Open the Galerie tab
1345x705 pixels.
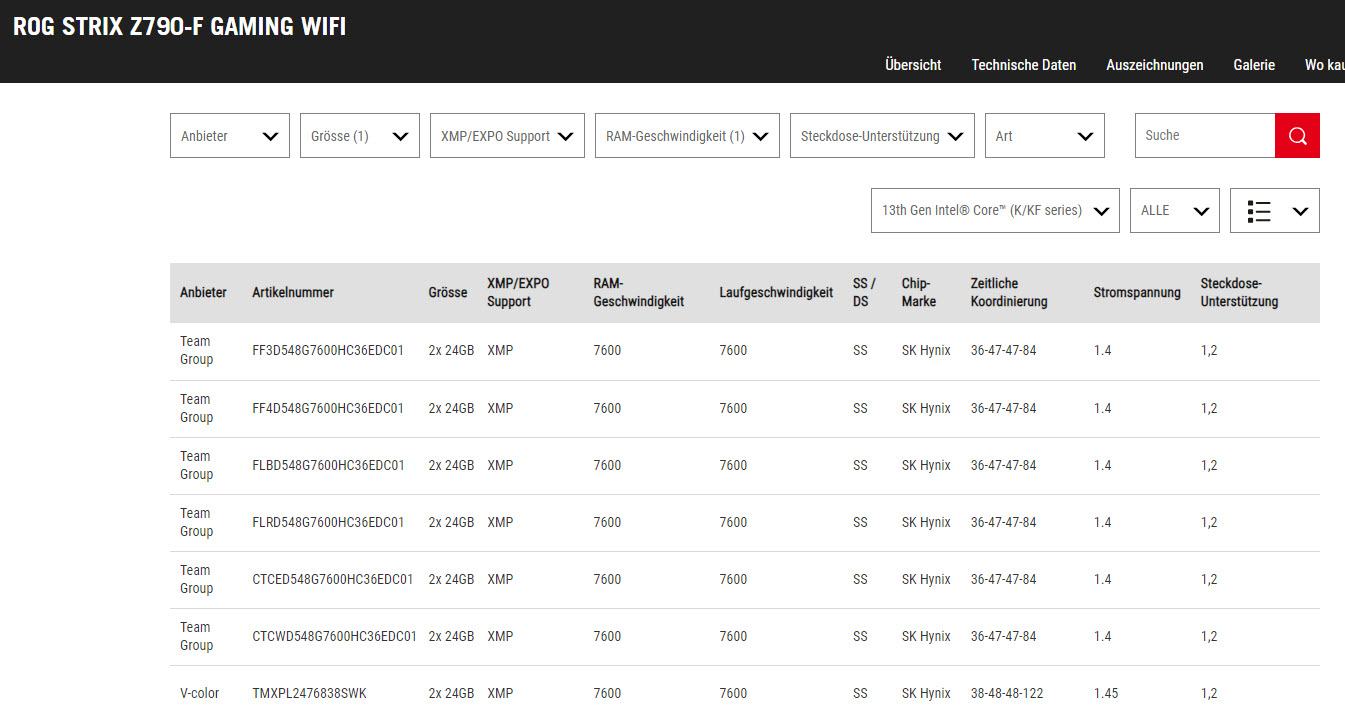(1254, 65)
